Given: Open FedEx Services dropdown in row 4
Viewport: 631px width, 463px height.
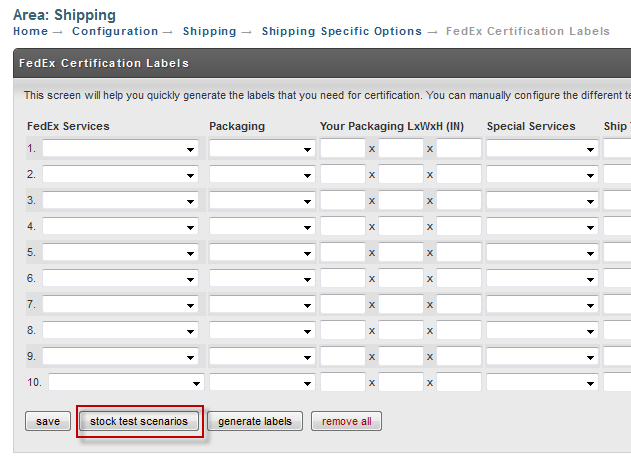Looking at the screenshot, I should click(x=120, y=227).
